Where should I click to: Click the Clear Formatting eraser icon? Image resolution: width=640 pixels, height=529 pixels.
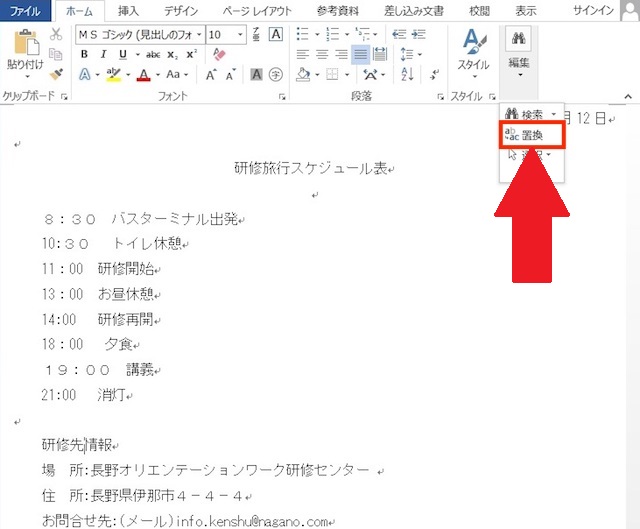pos(219,54)
